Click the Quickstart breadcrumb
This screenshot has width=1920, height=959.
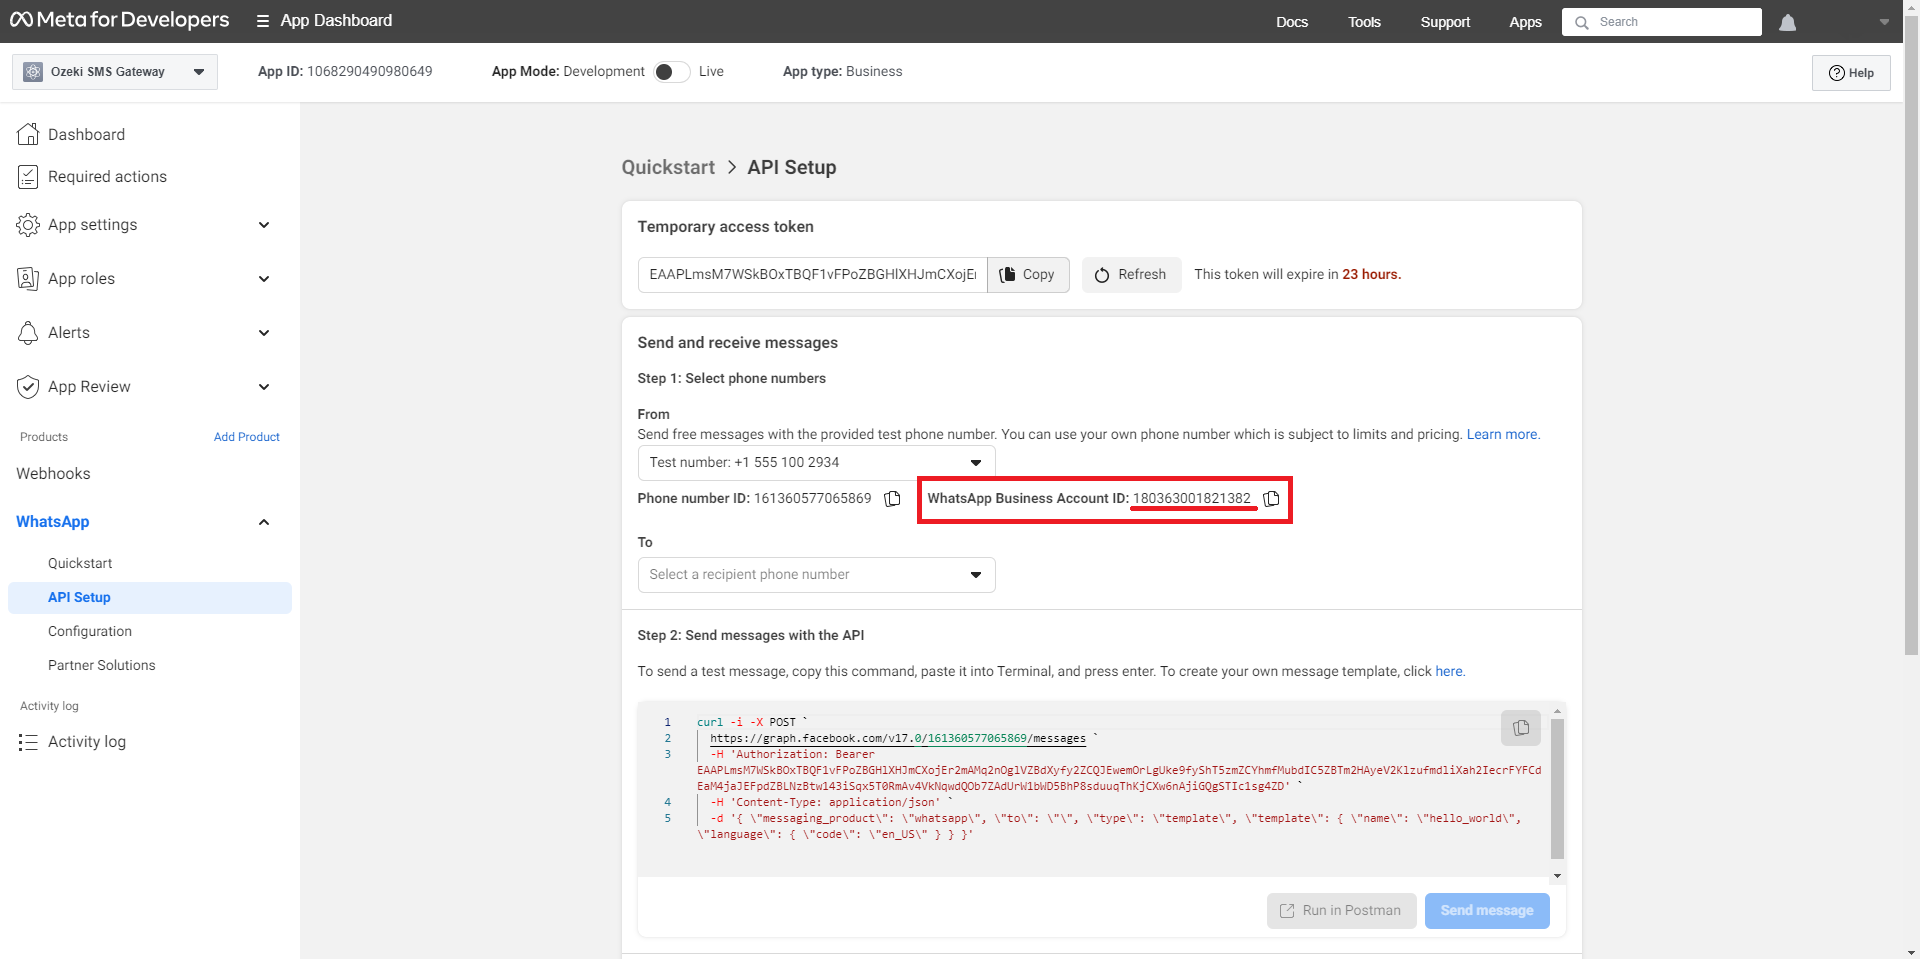[668, 167]
